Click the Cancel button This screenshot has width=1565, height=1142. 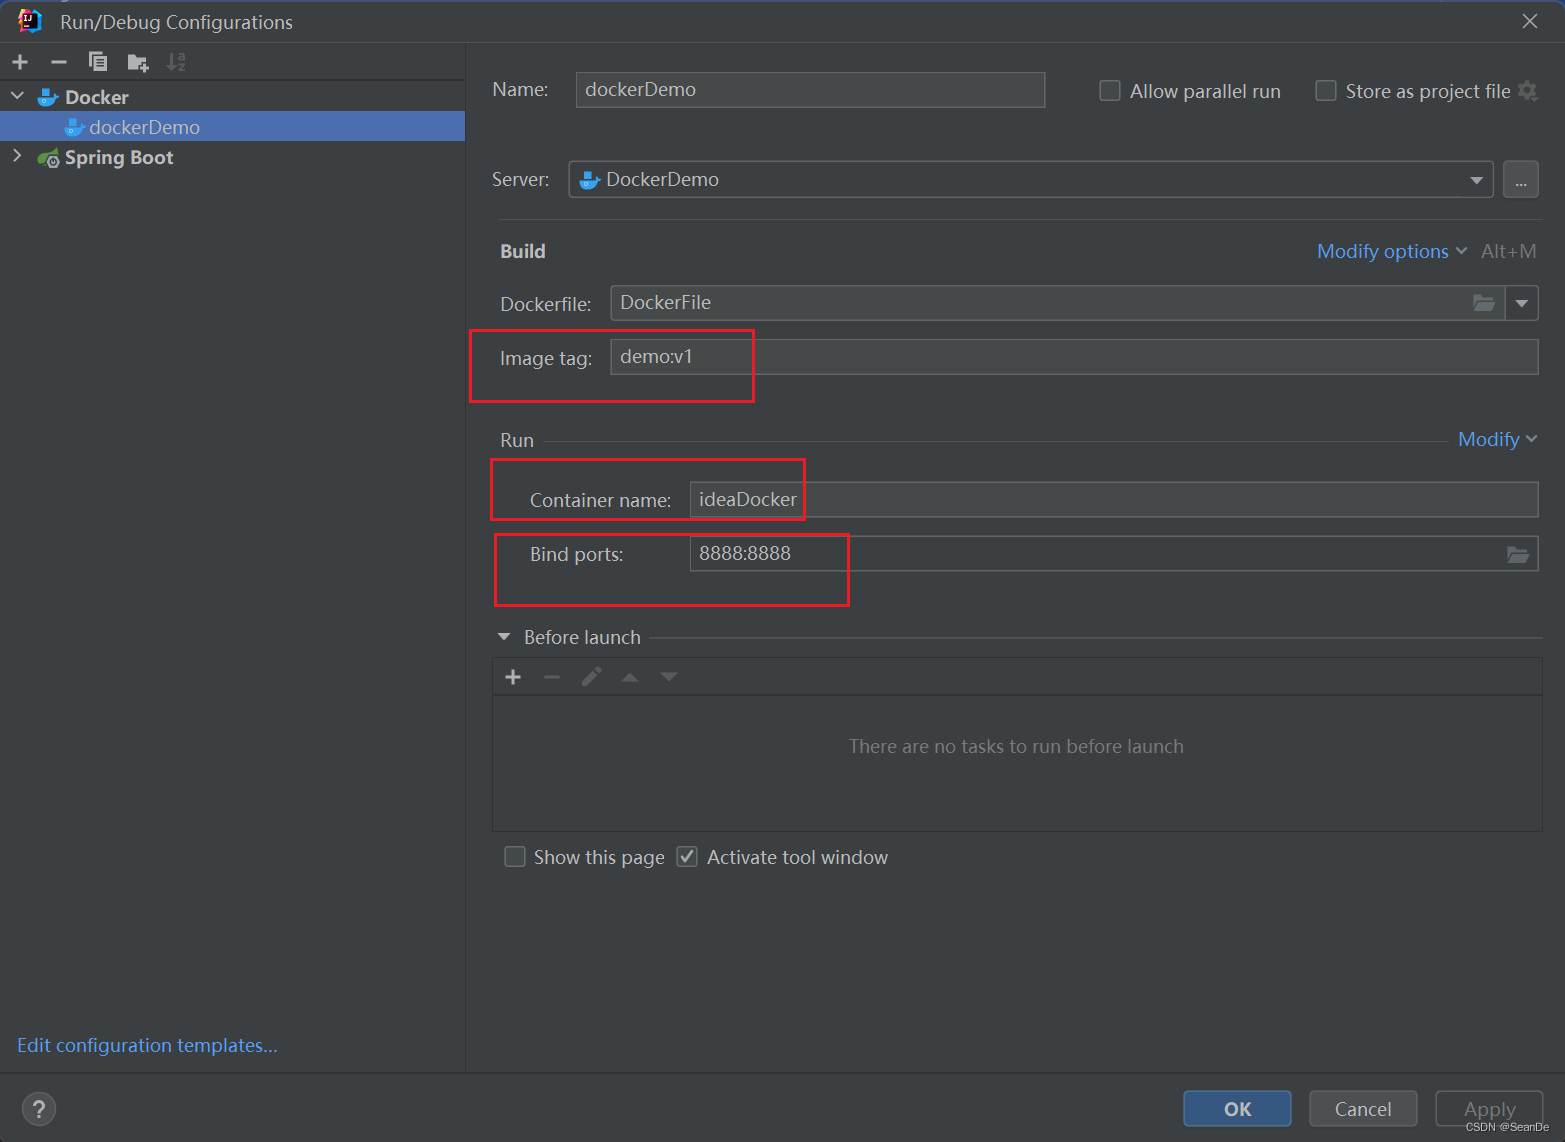tap(1363, 1109)
